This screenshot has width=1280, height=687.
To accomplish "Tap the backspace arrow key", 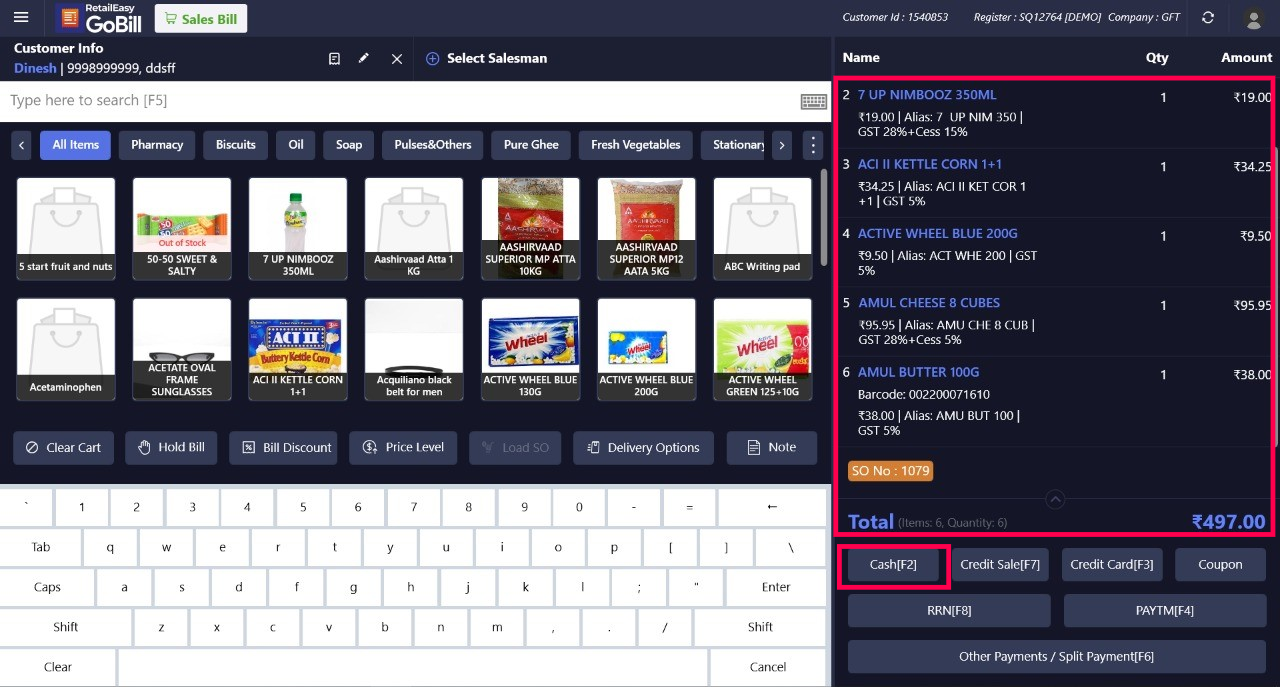I will pyautogui.click(x=772, y=507).
